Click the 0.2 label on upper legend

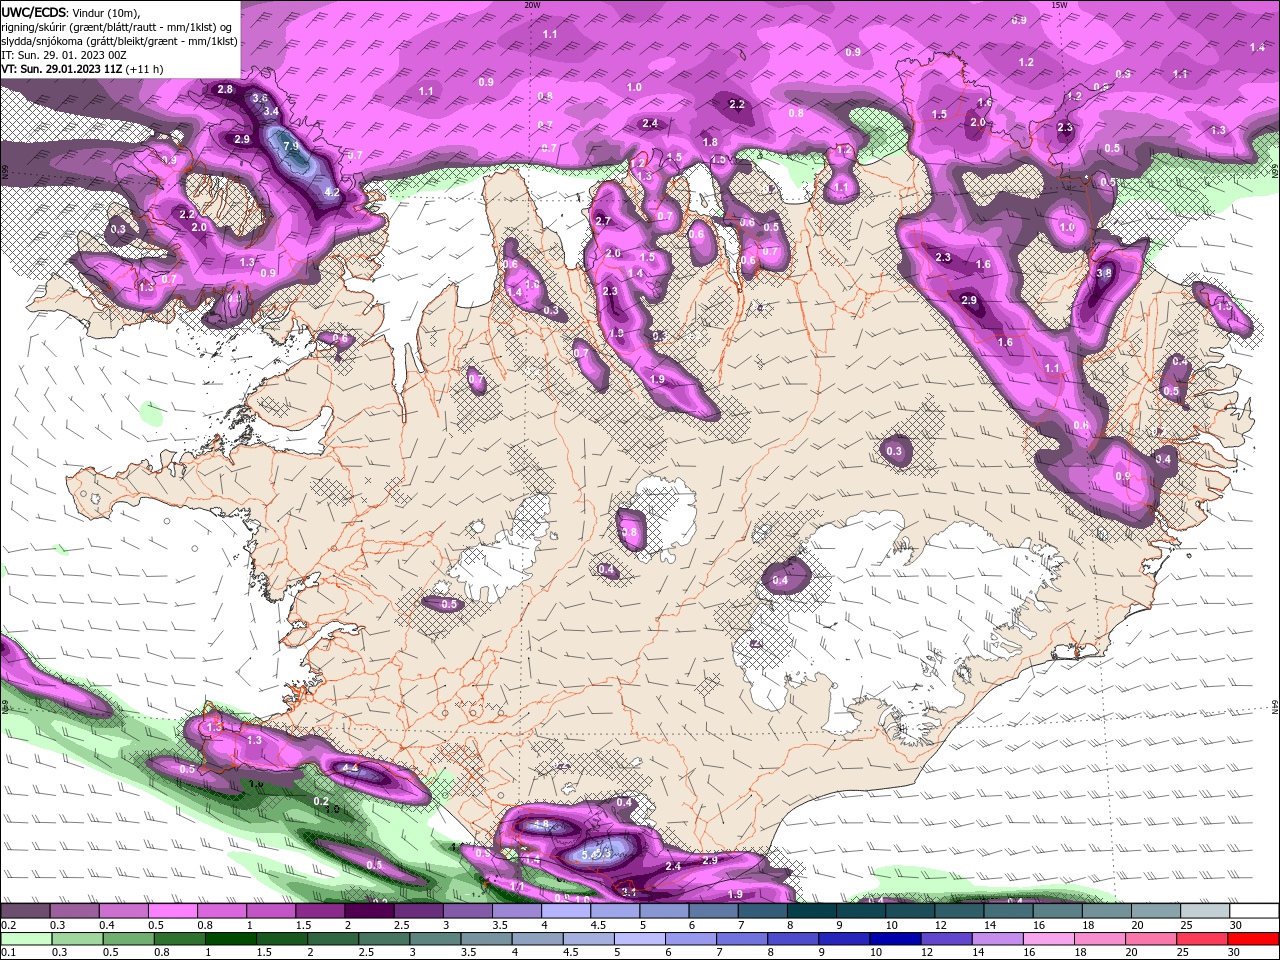pos(9,925)
